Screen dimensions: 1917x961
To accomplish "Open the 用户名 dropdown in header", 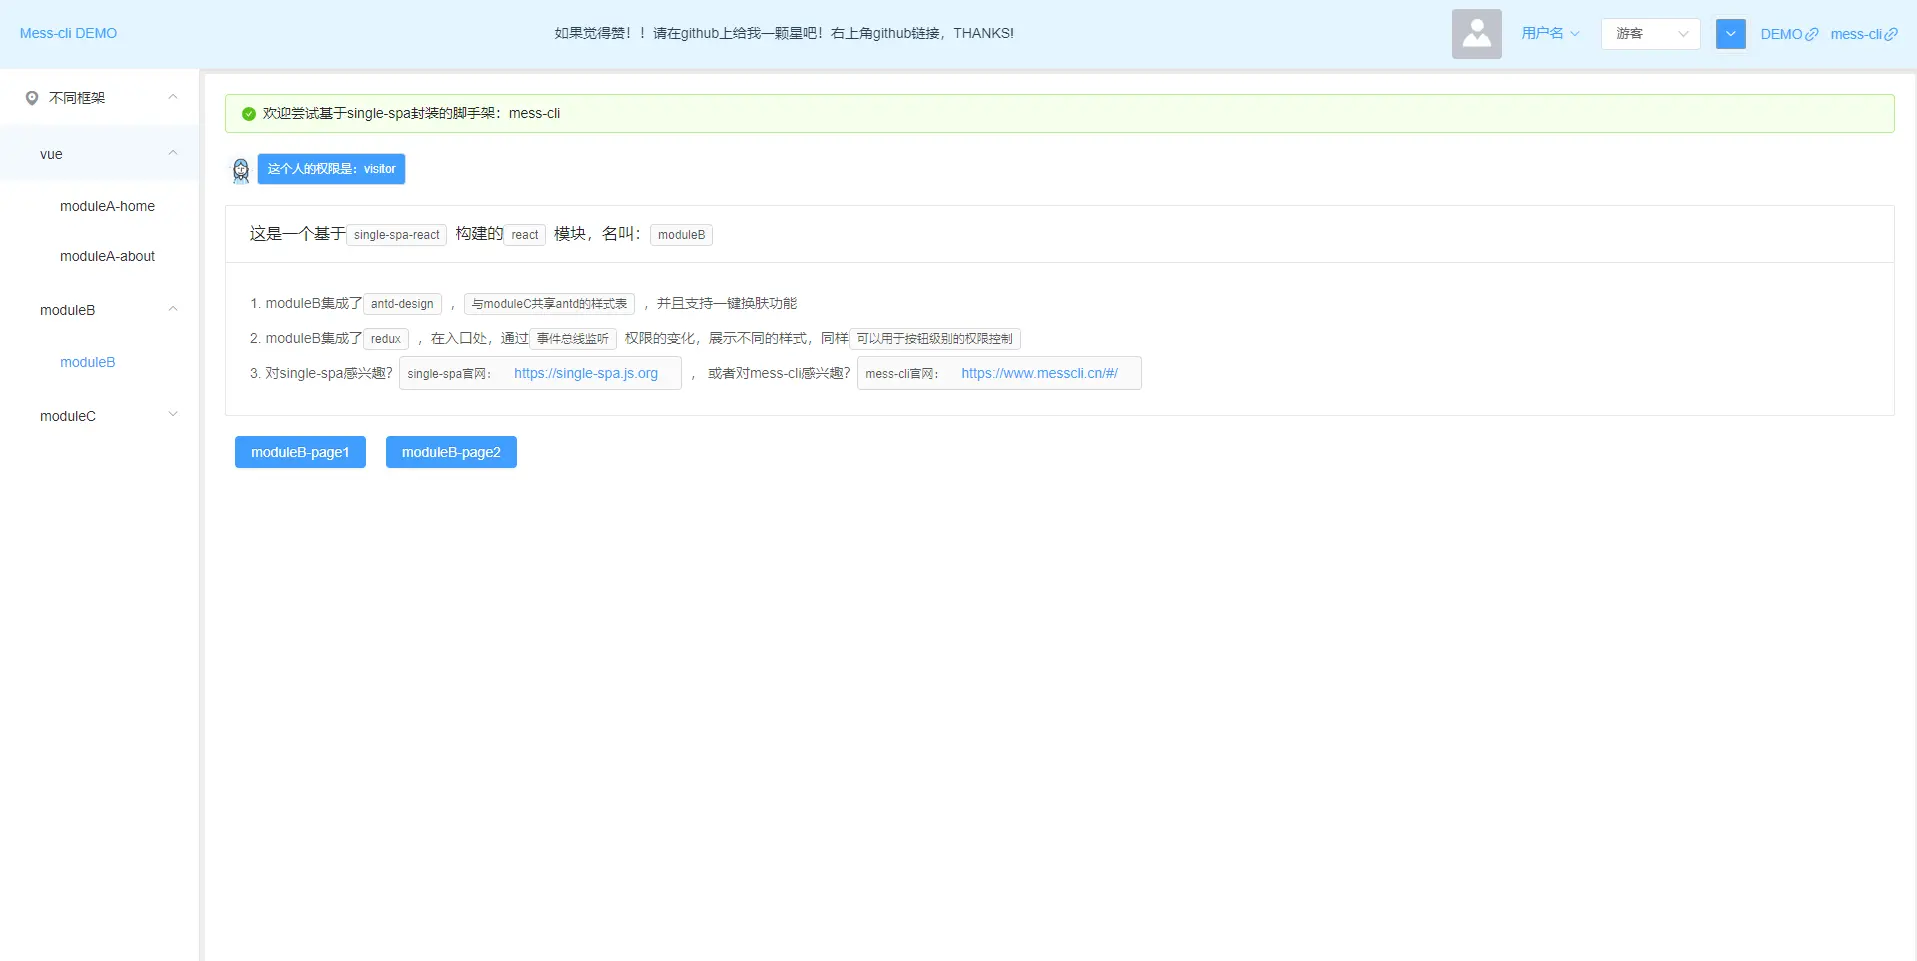I will 1549,33.
